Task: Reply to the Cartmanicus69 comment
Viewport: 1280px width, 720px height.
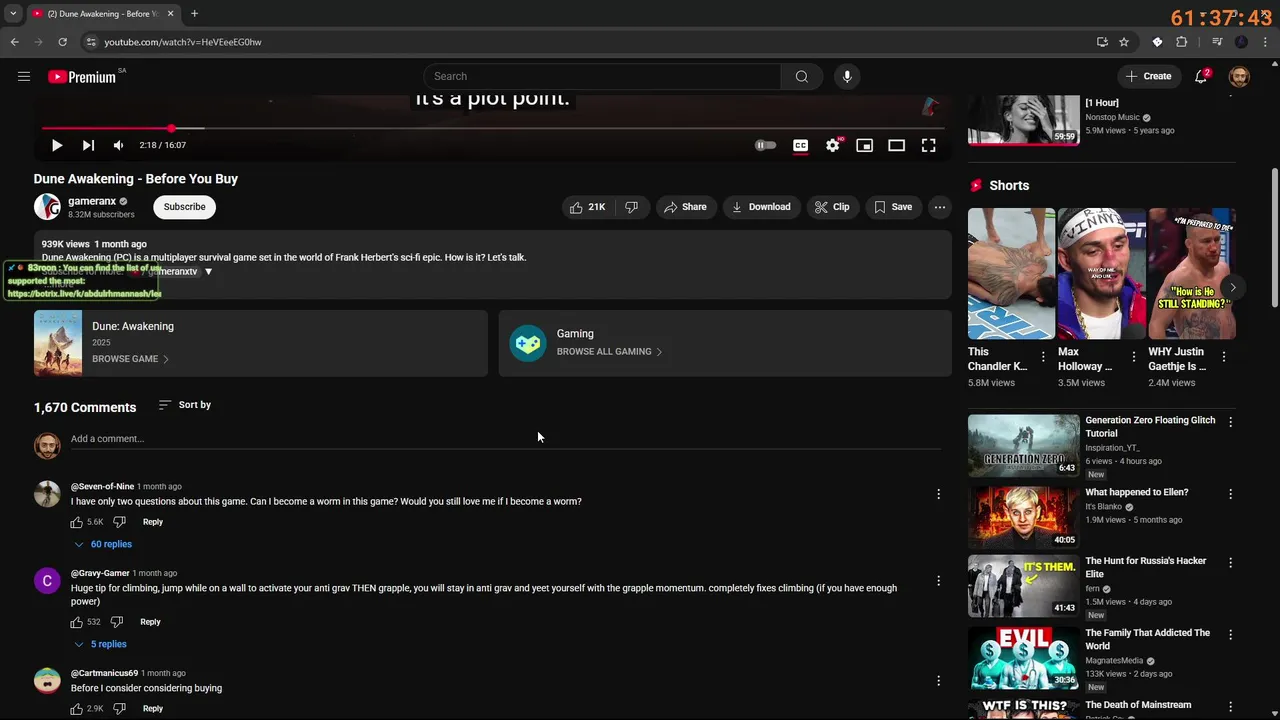Action: click(152, 709)
